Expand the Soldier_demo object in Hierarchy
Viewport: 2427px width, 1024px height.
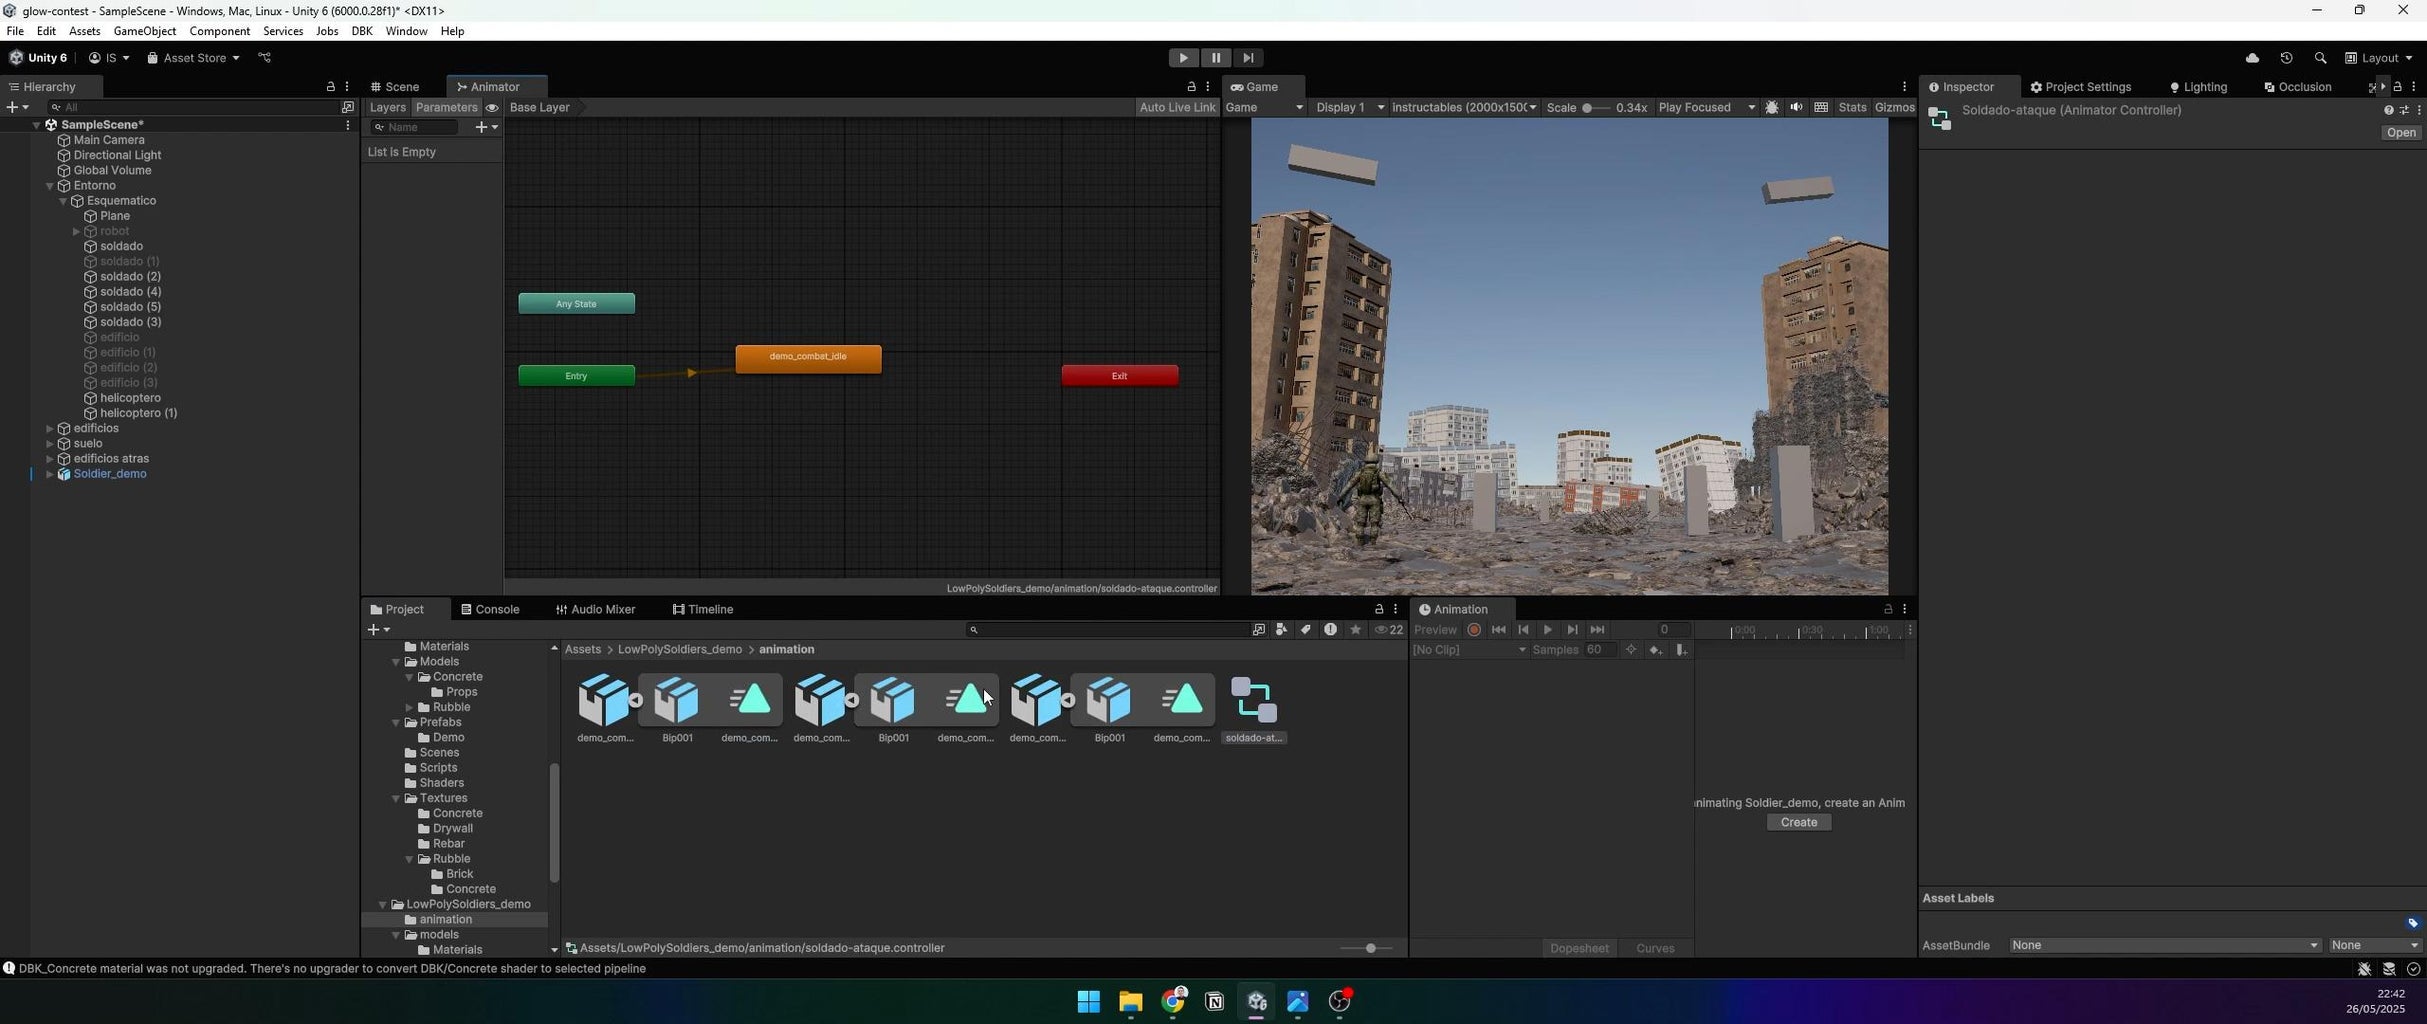click(50, 474)
